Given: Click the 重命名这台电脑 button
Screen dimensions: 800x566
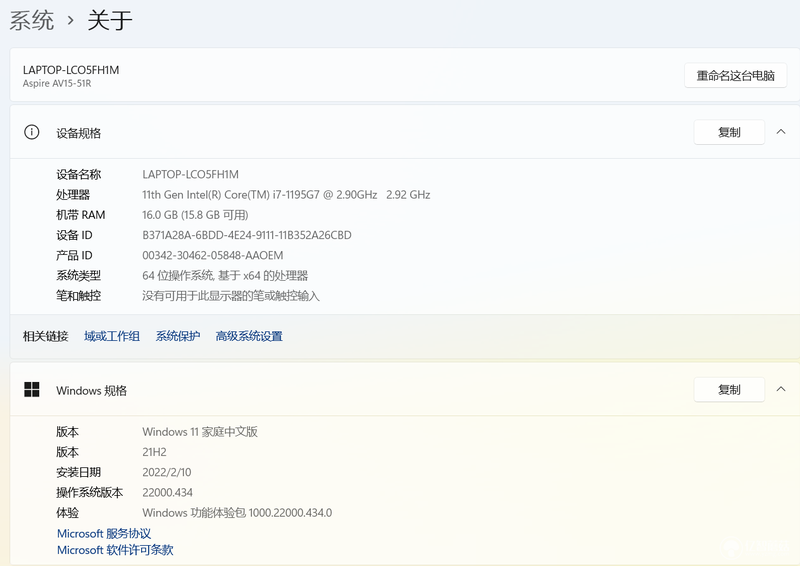Looking at the screenshot, I should pyautogui.click(x=735, y=76).
